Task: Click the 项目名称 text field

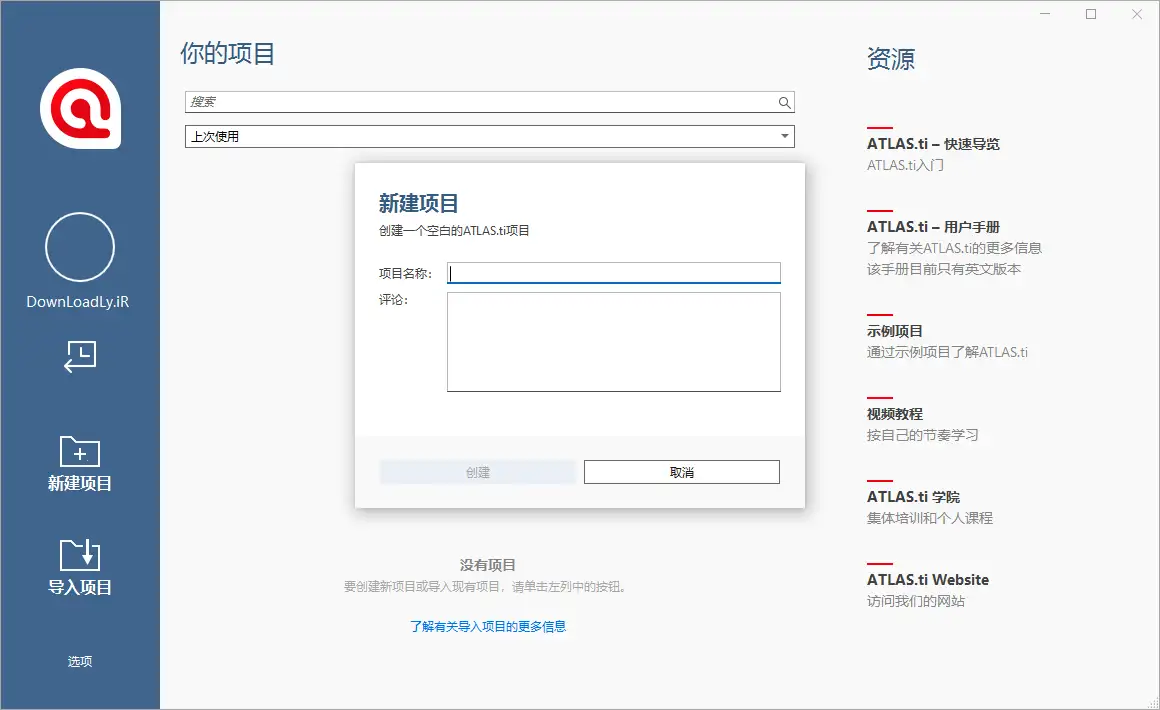Action: point(613,273)
